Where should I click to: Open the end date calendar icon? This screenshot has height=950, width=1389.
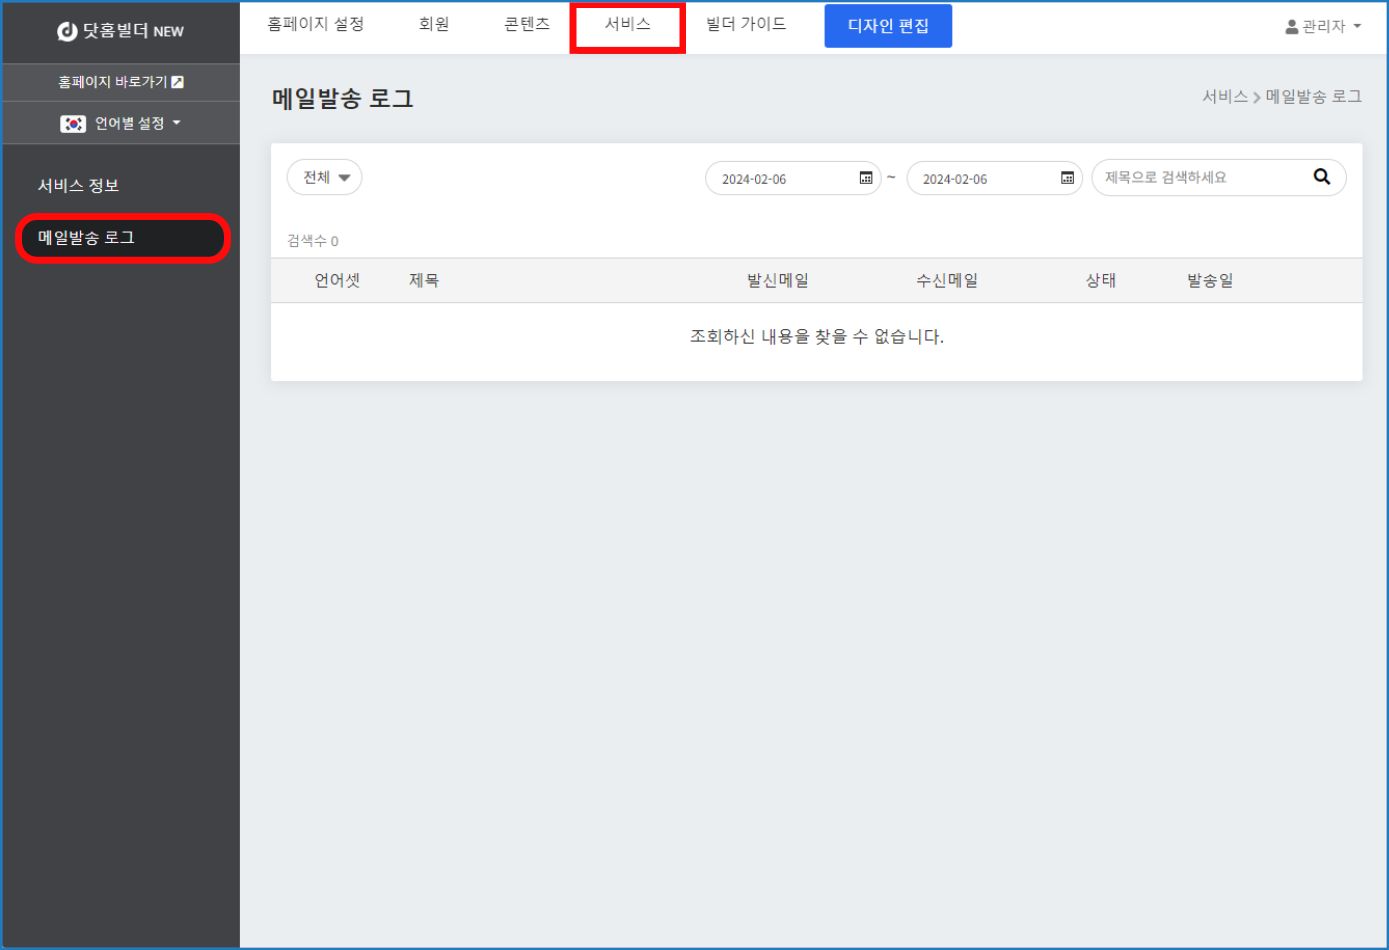point(1067,178)
